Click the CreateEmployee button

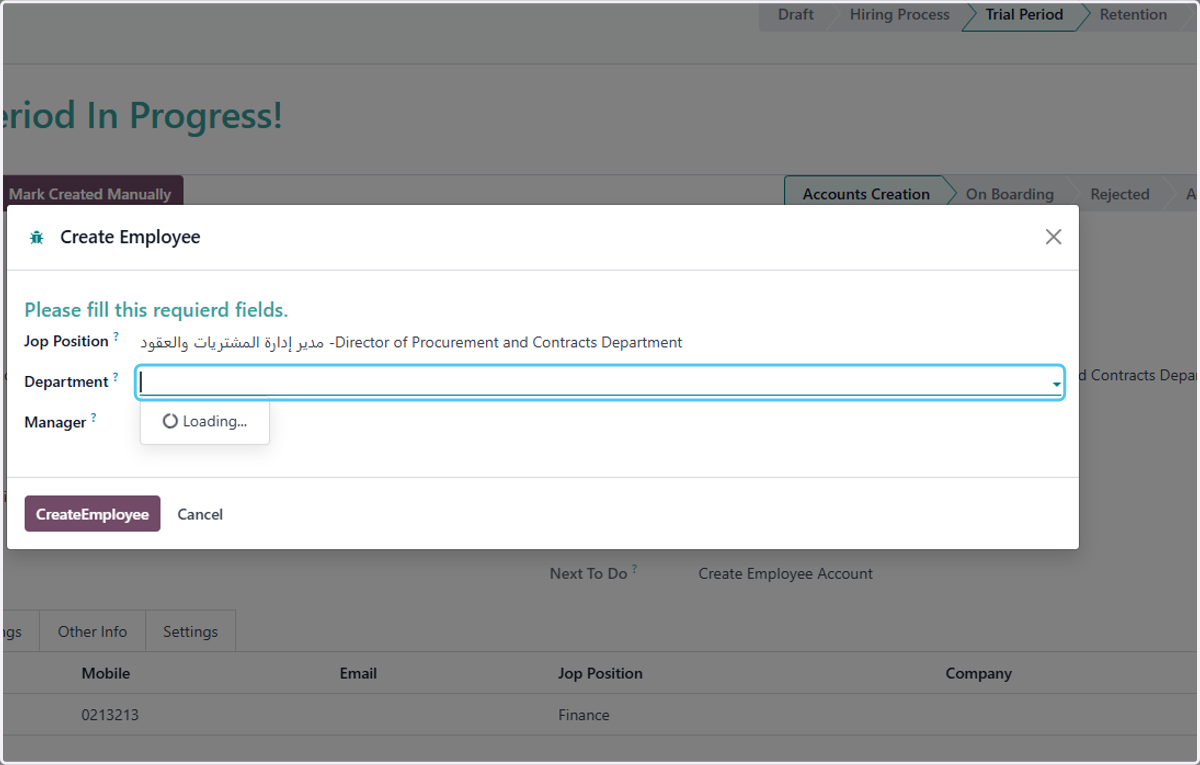[92, 514]
